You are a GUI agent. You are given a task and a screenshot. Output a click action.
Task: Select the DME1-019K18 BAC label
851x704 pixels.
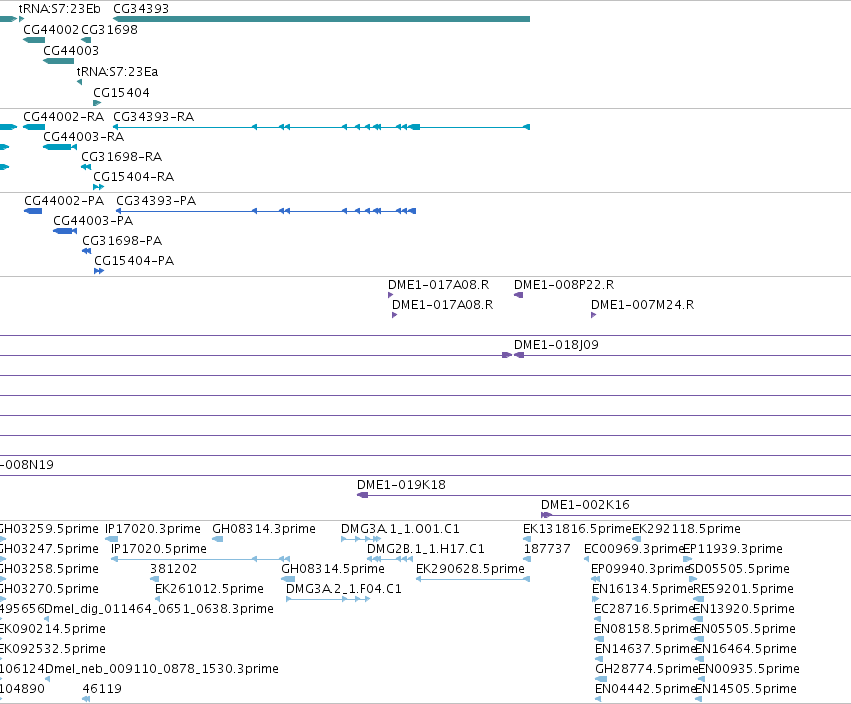(x=402, y=485)
